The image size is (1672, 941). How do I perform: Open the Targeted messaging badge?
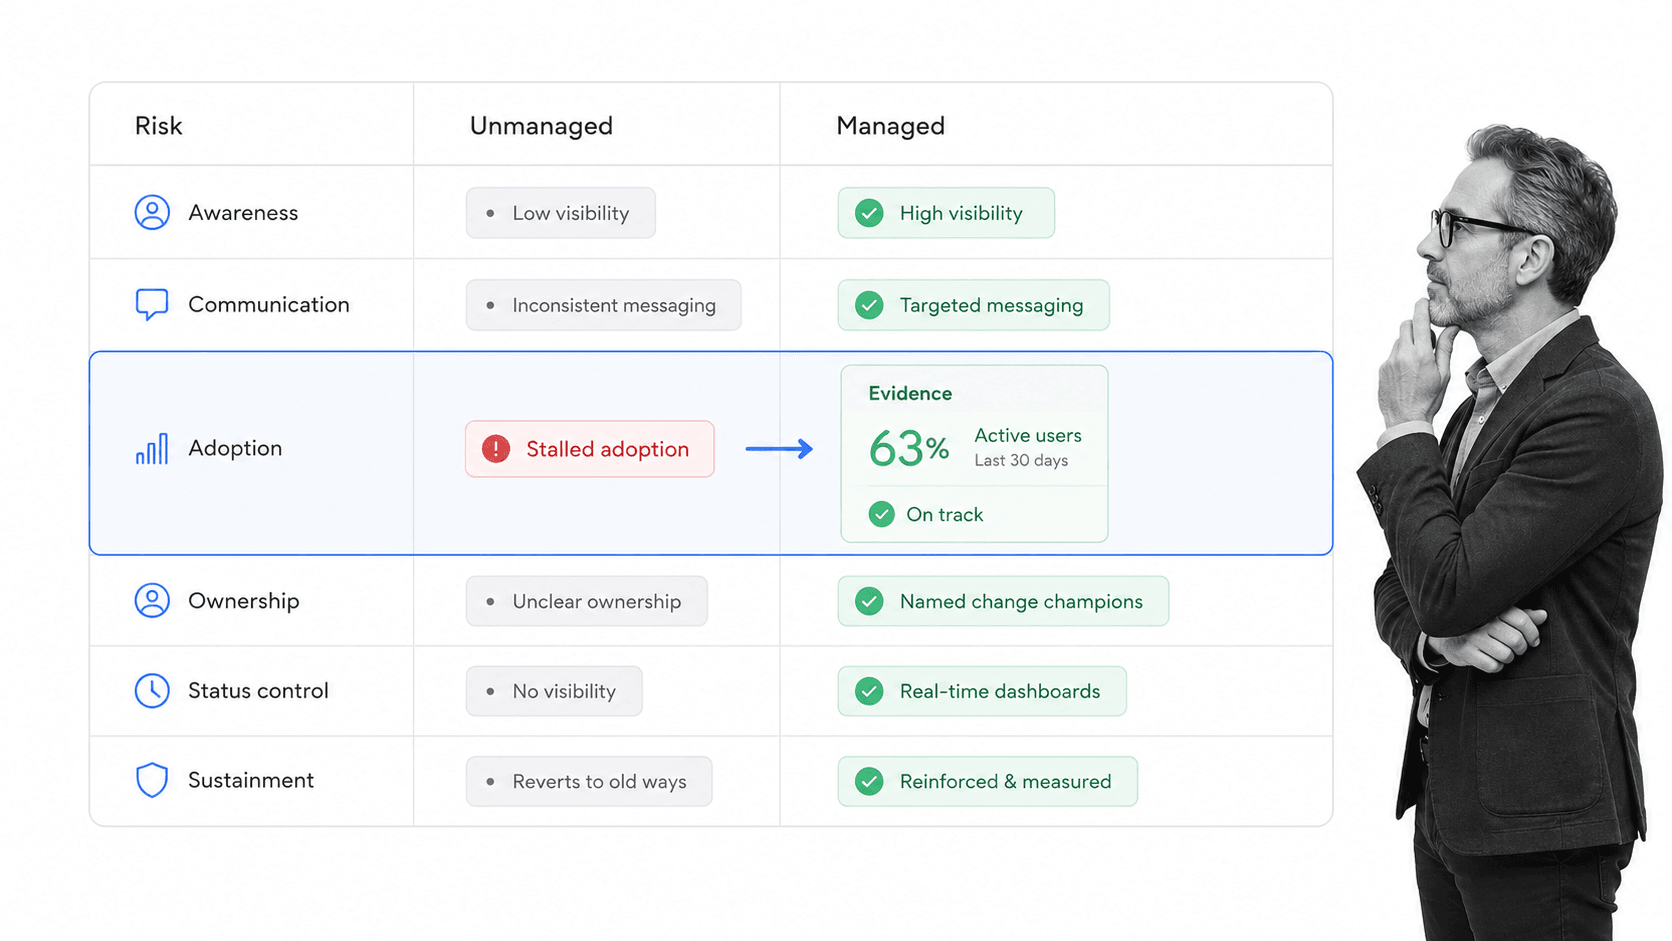click(x=974, y=305)
